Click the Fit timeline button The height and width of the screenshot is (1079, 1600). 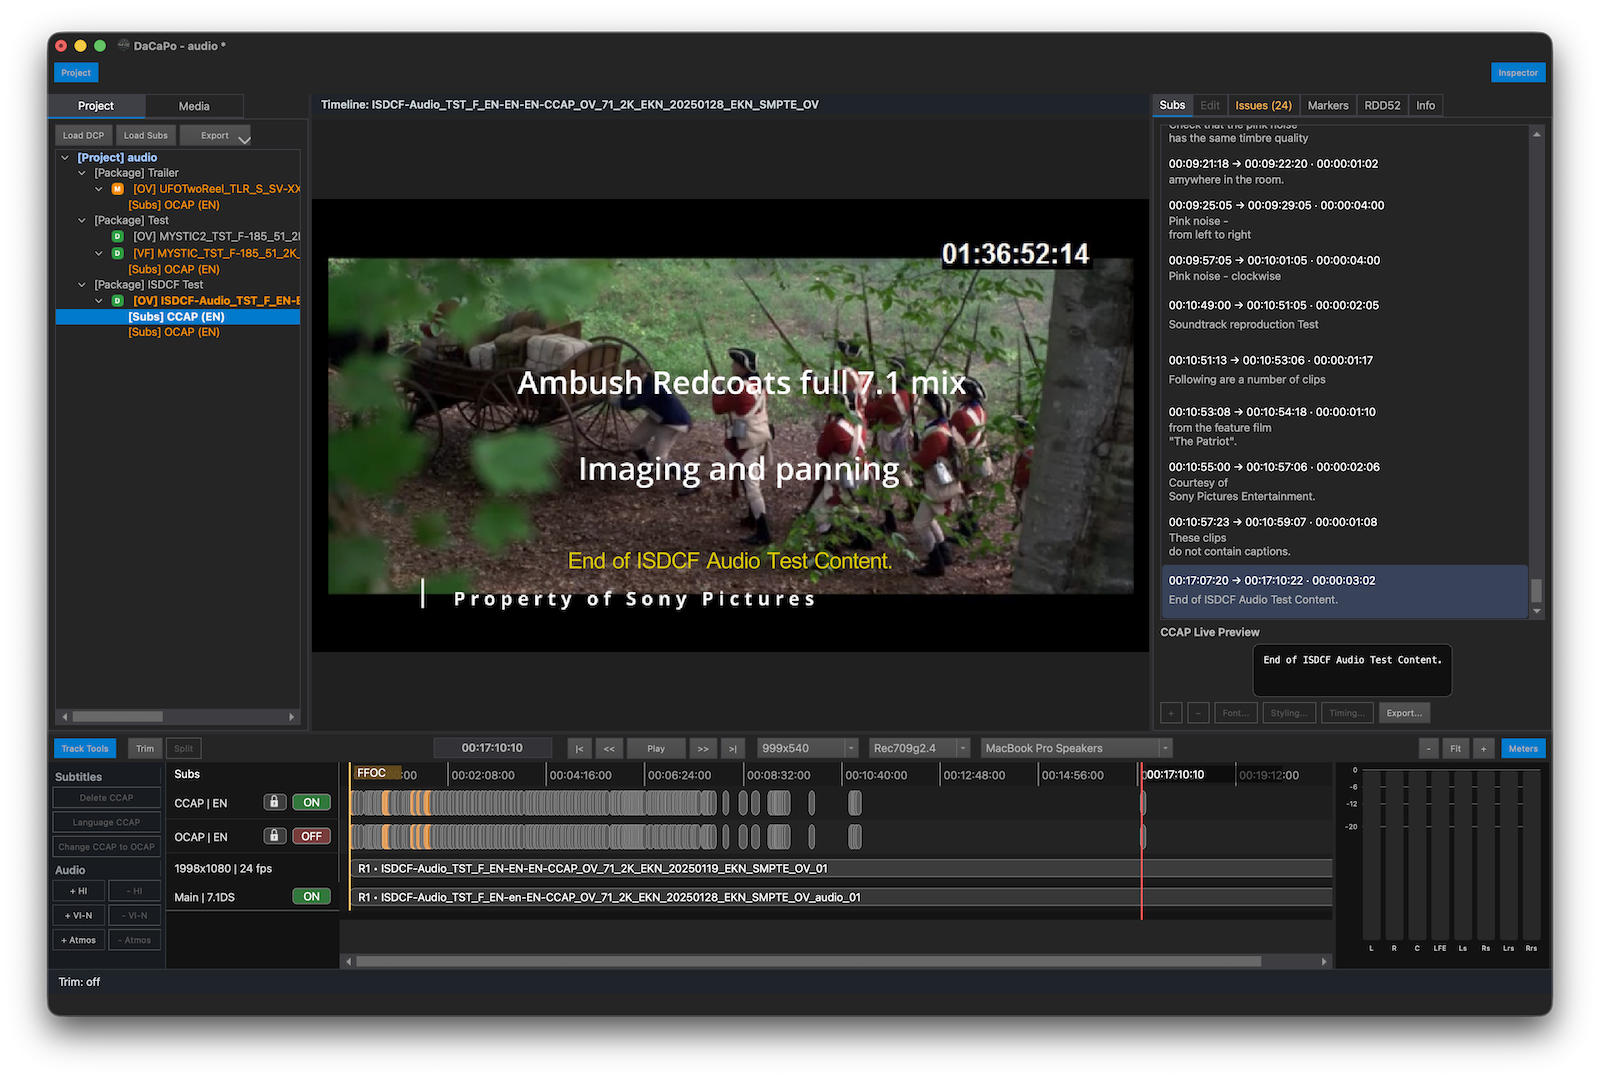tap(1456, 748)
